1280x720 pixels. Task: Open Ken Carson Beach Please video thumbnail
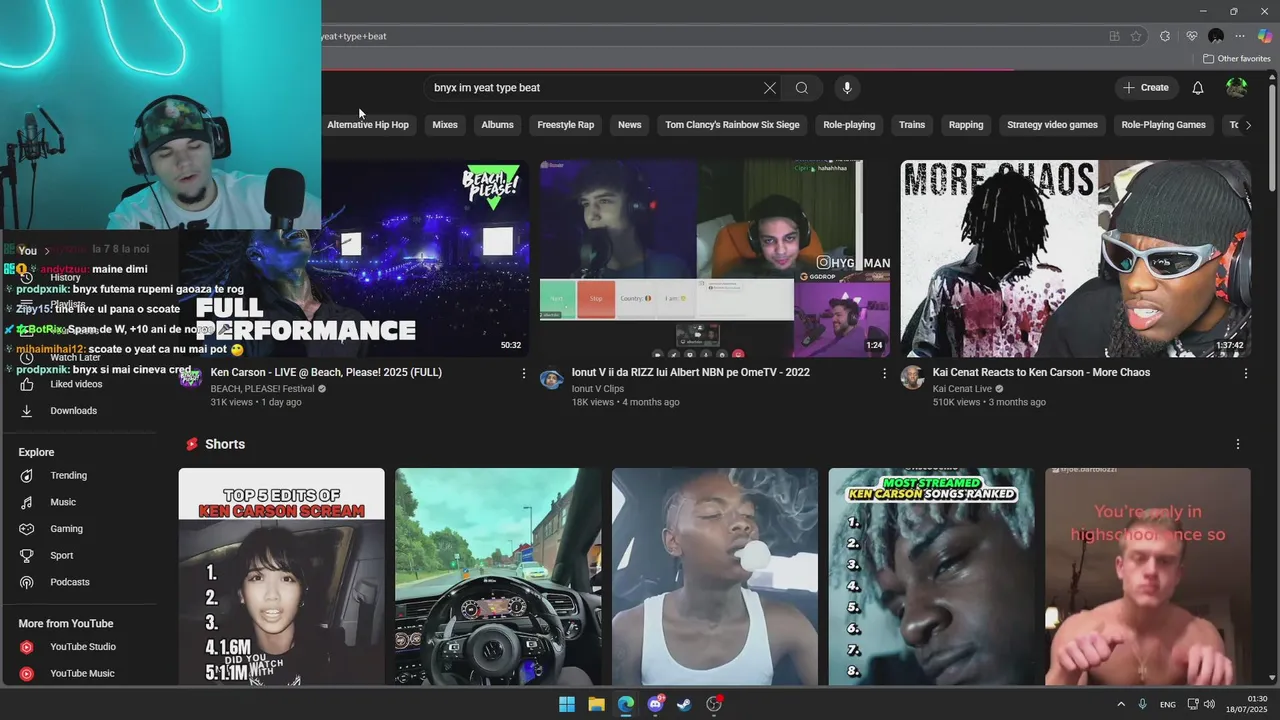coord(425,258)
